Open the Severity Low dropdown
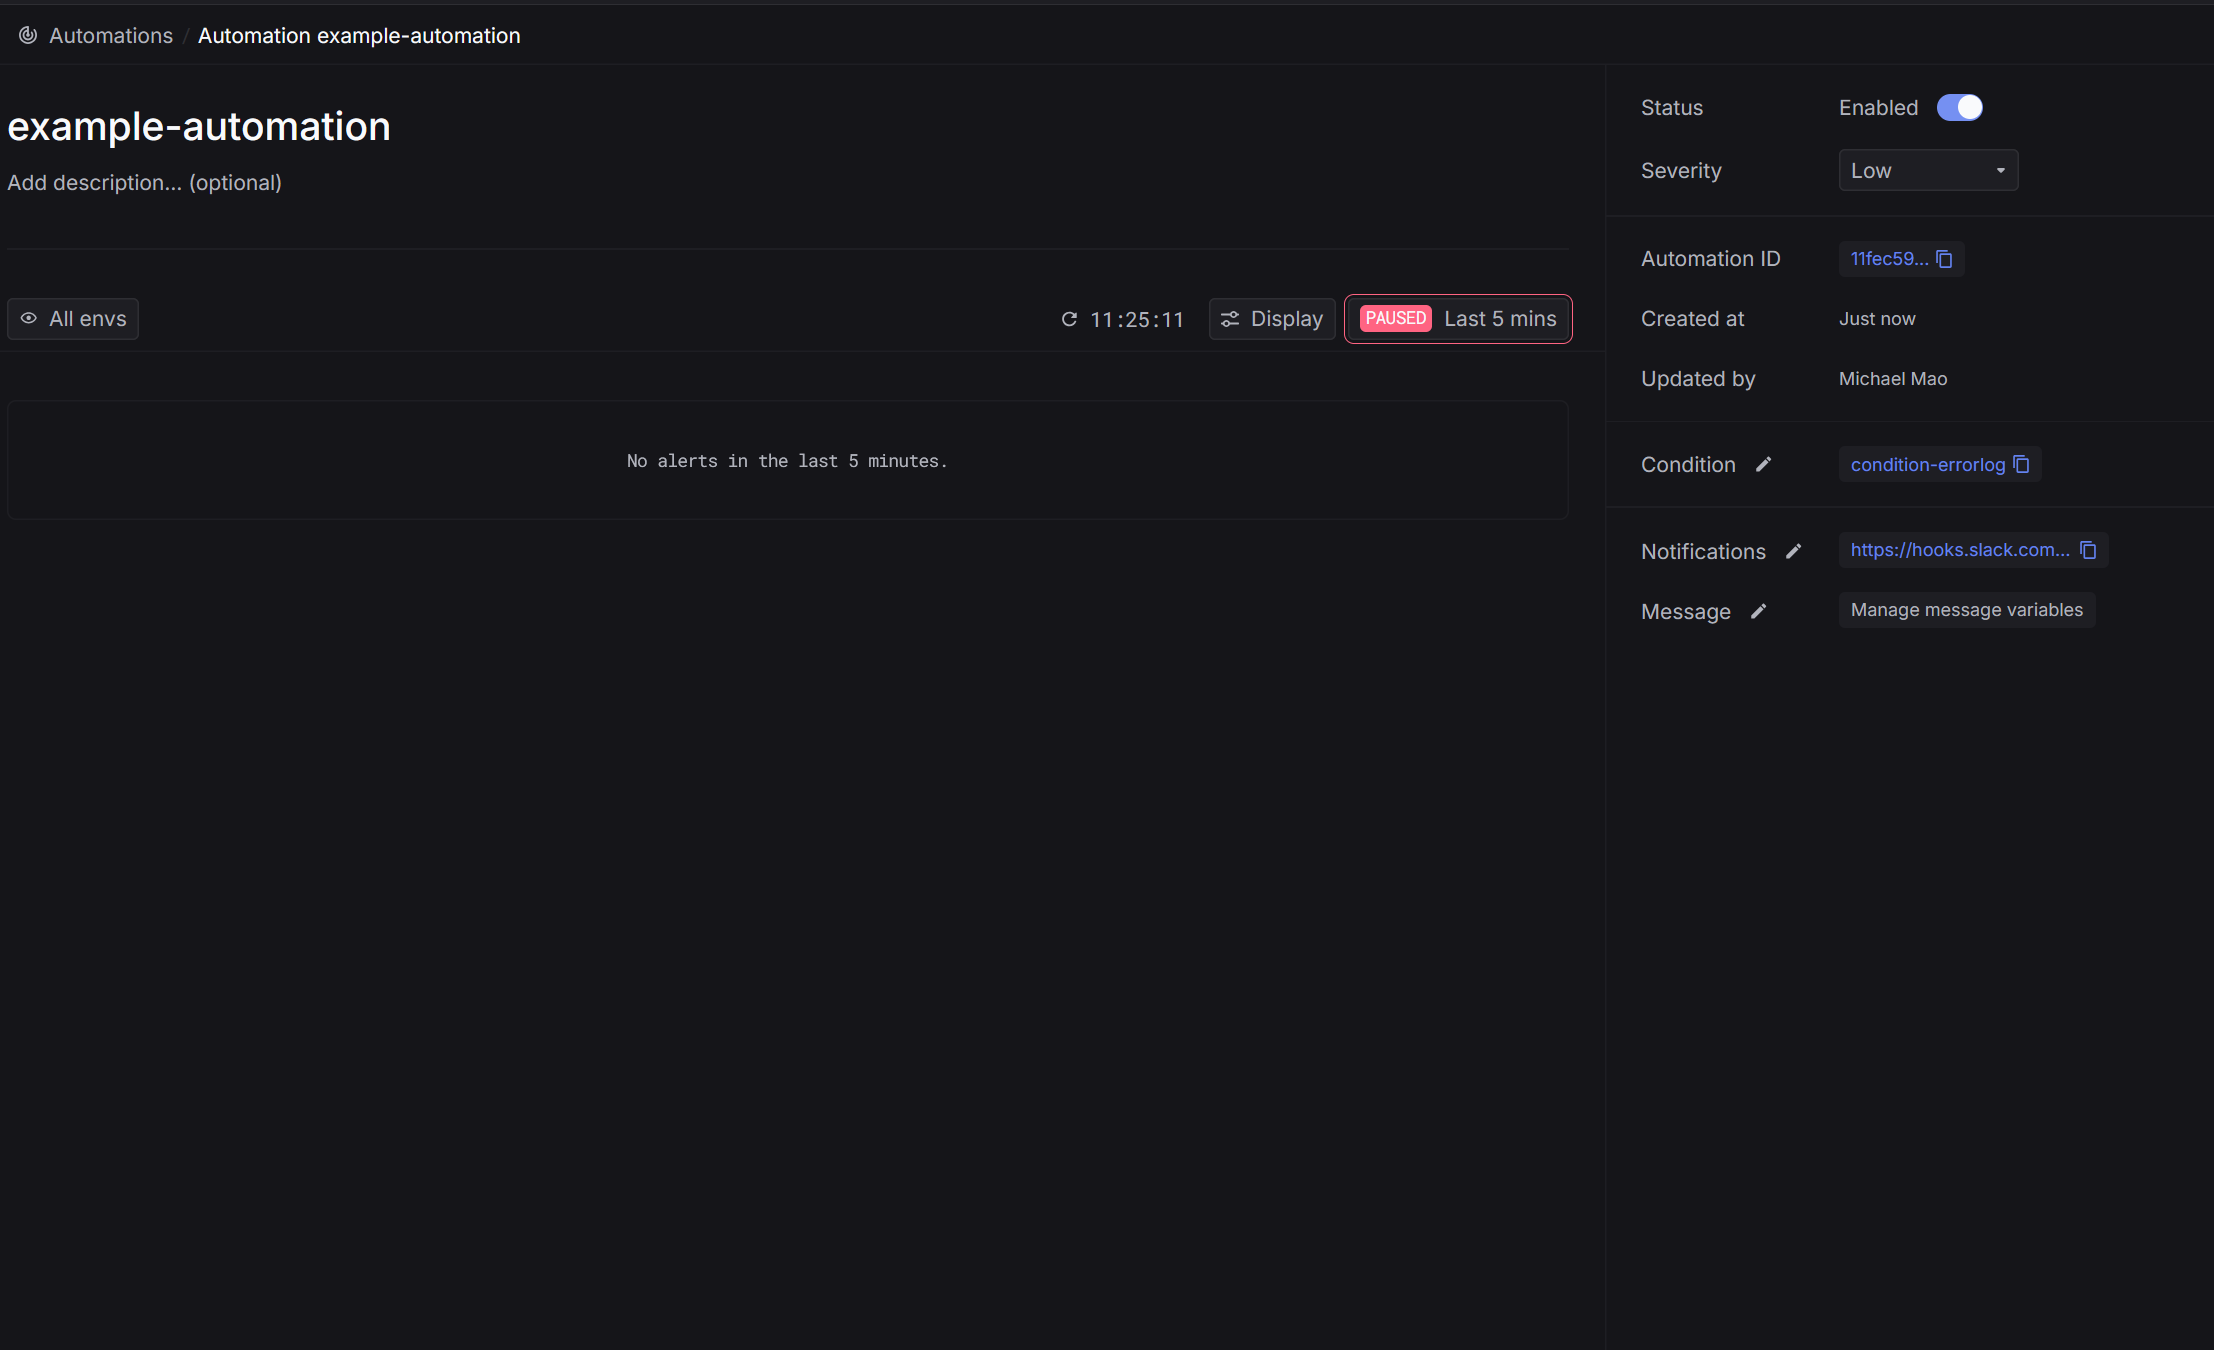Image resolution: width=2214 pixels, height=1350 pixels. pos(1927,170)
